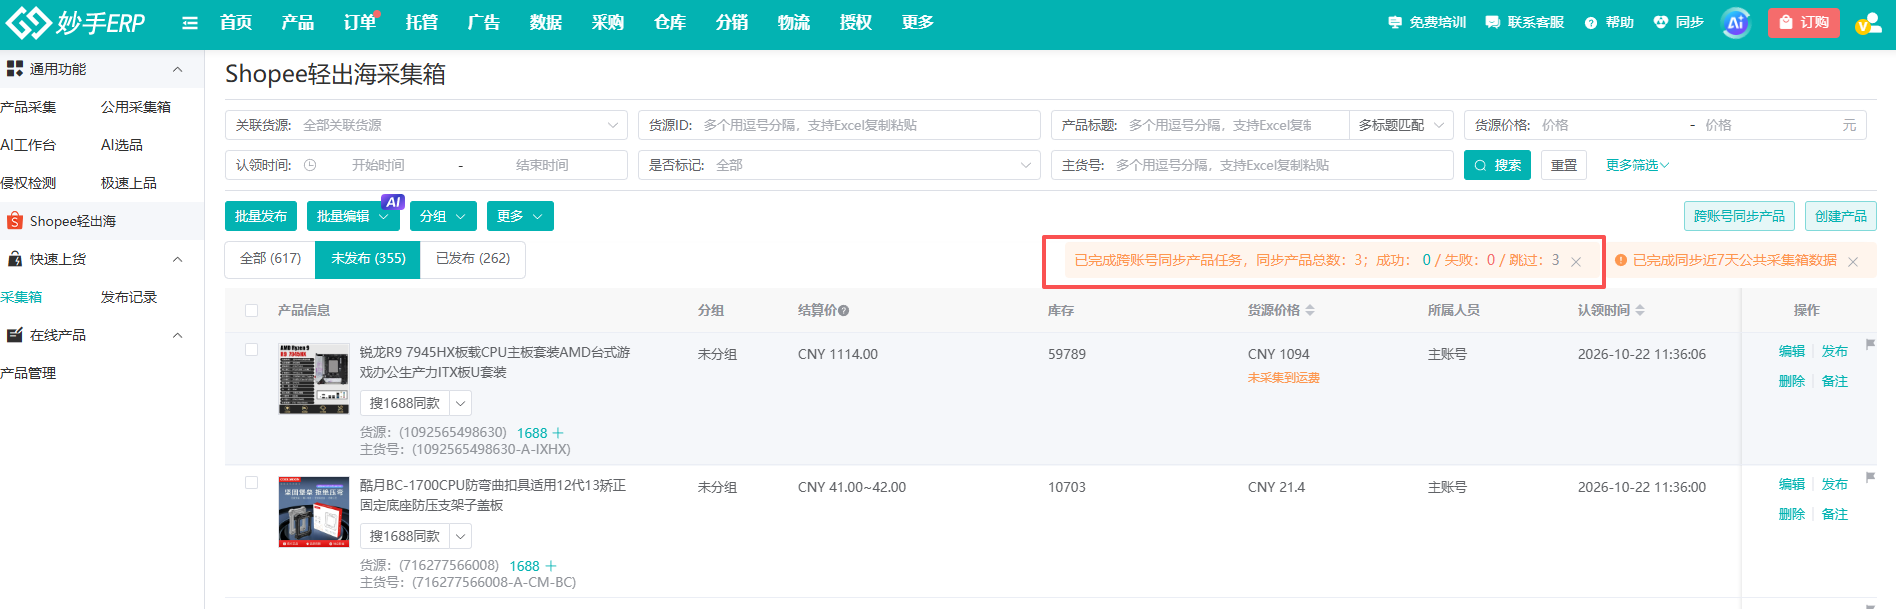Click the Shopee轻出海 sidebar item
1896x609 pixels.
(x=102, y=221)
